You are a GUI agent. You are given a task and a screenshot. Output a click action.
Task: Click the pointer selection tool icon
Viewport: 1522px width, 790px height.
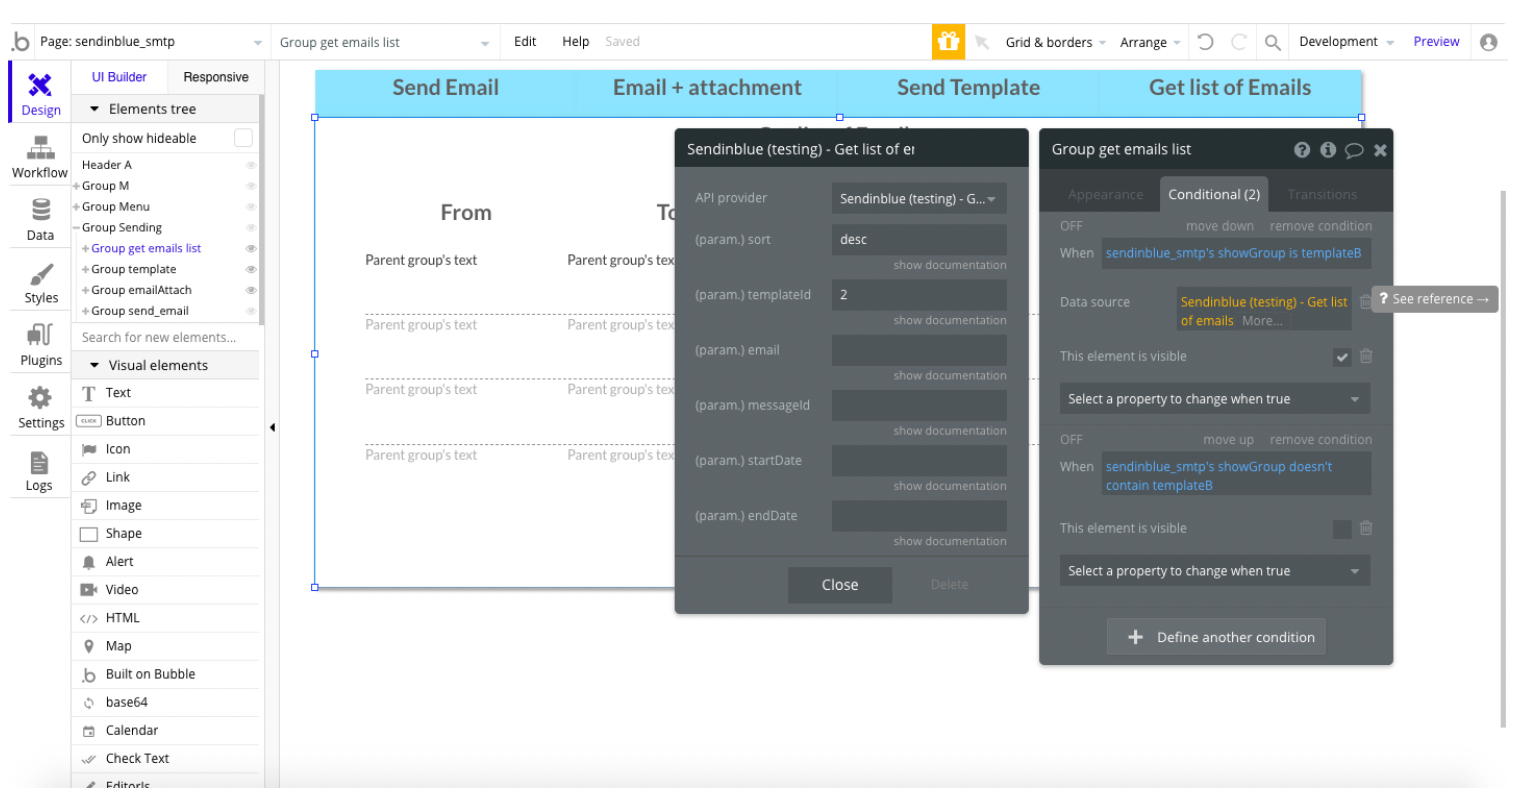[x=982, y=42]
